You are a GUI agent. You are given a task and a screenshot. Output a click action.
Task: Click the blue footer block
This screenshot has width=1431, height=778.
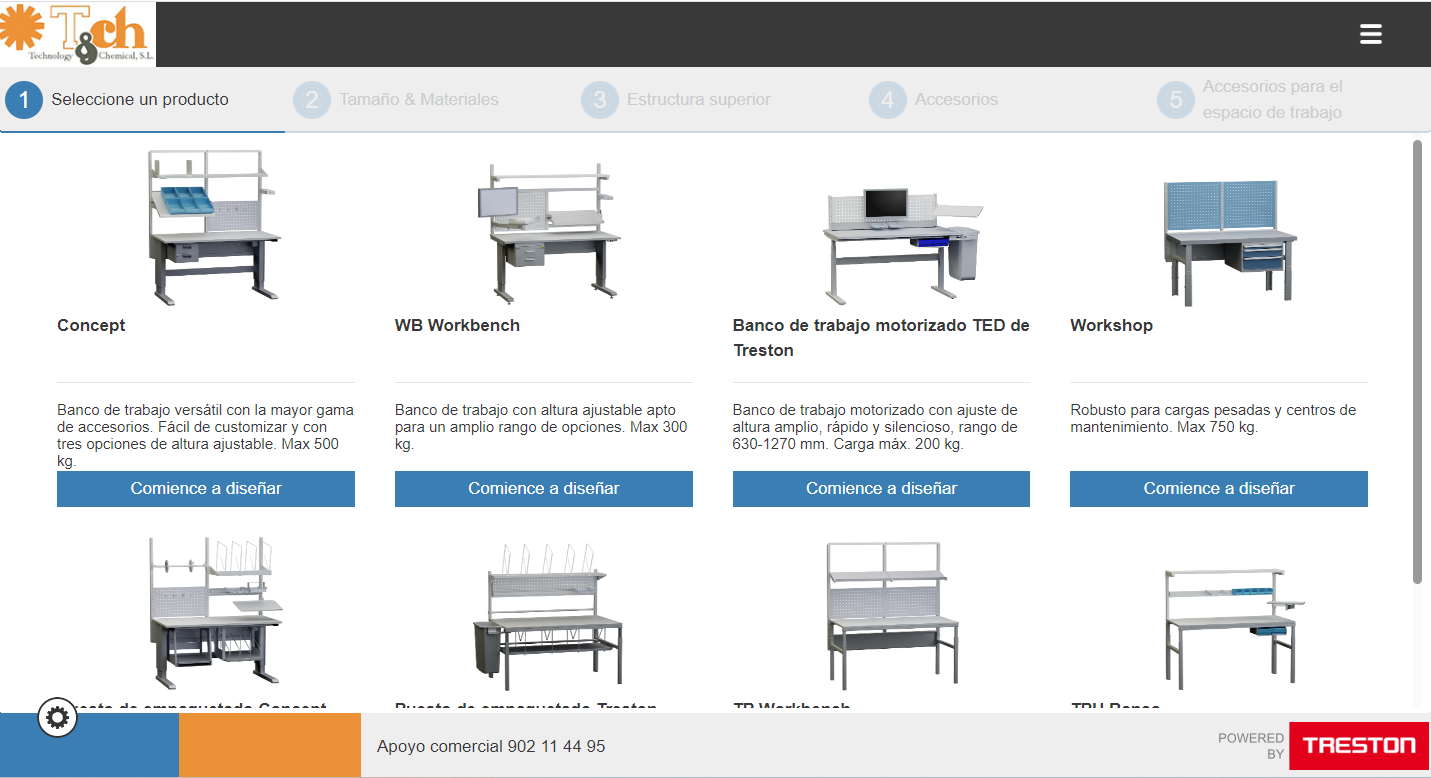click(x=90, y=745)
